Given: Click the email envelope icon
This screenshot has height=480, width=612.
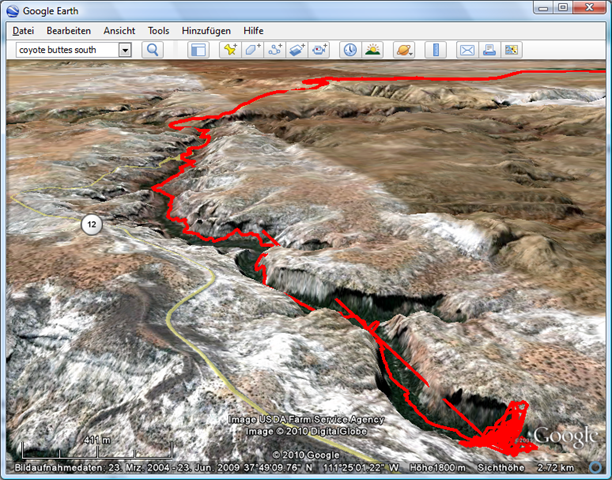Looking at the screenshot, I should pyautogui.click(x=466, y=49).
